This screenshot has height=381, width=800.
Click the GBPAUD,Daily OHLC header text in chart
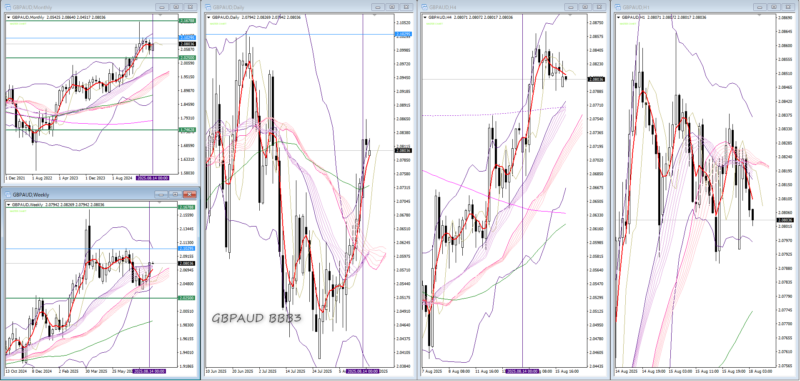(255, 17)
